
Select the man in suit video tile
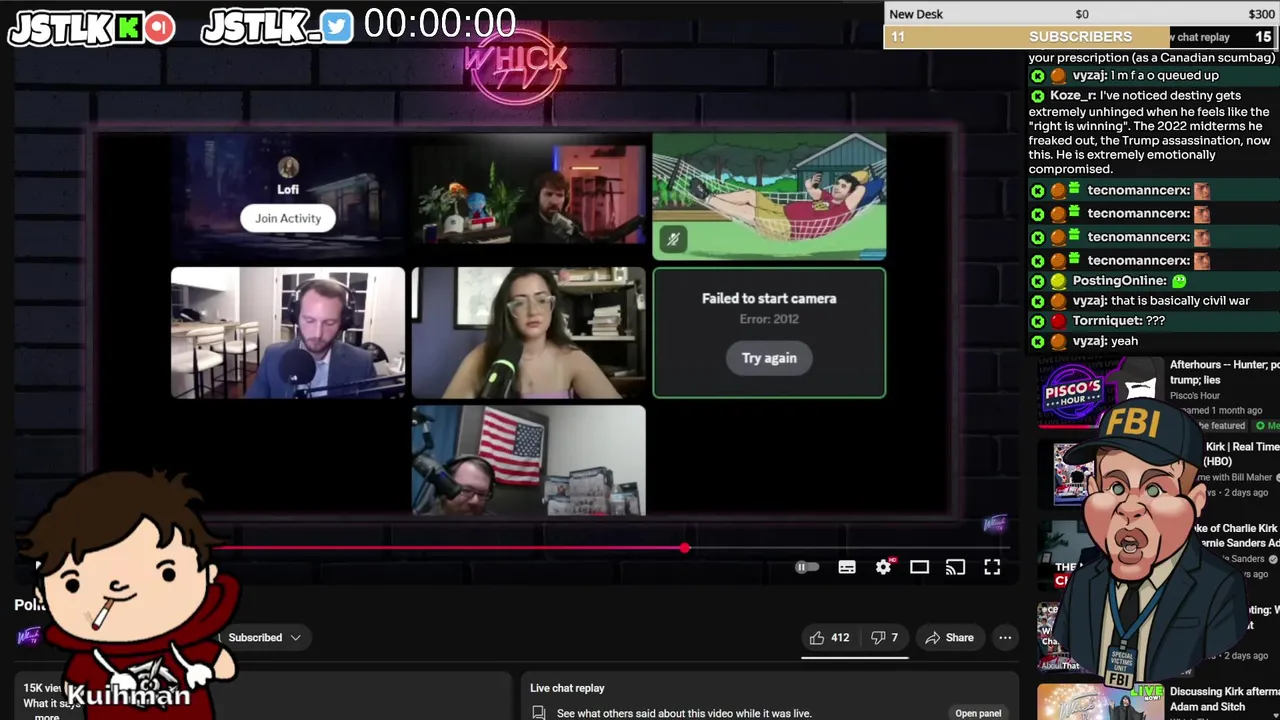click(288, 333)
